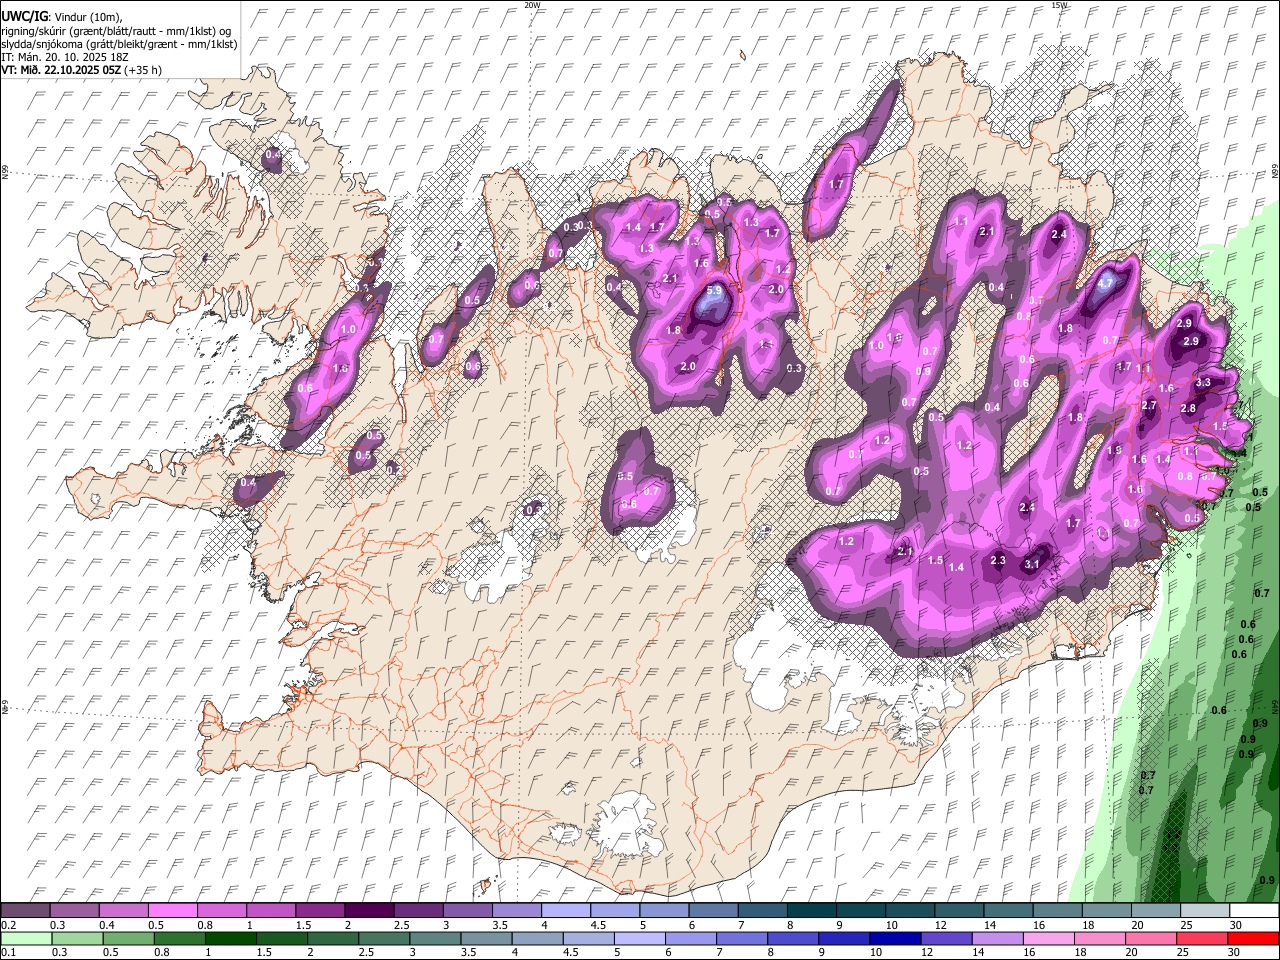Click the valid time line "VT: Mið. 22.10.2025 05Z (+35 h)"
The width and height of the screenshot is (1280, 960).
pyautogui.click(x=82, y=70)
